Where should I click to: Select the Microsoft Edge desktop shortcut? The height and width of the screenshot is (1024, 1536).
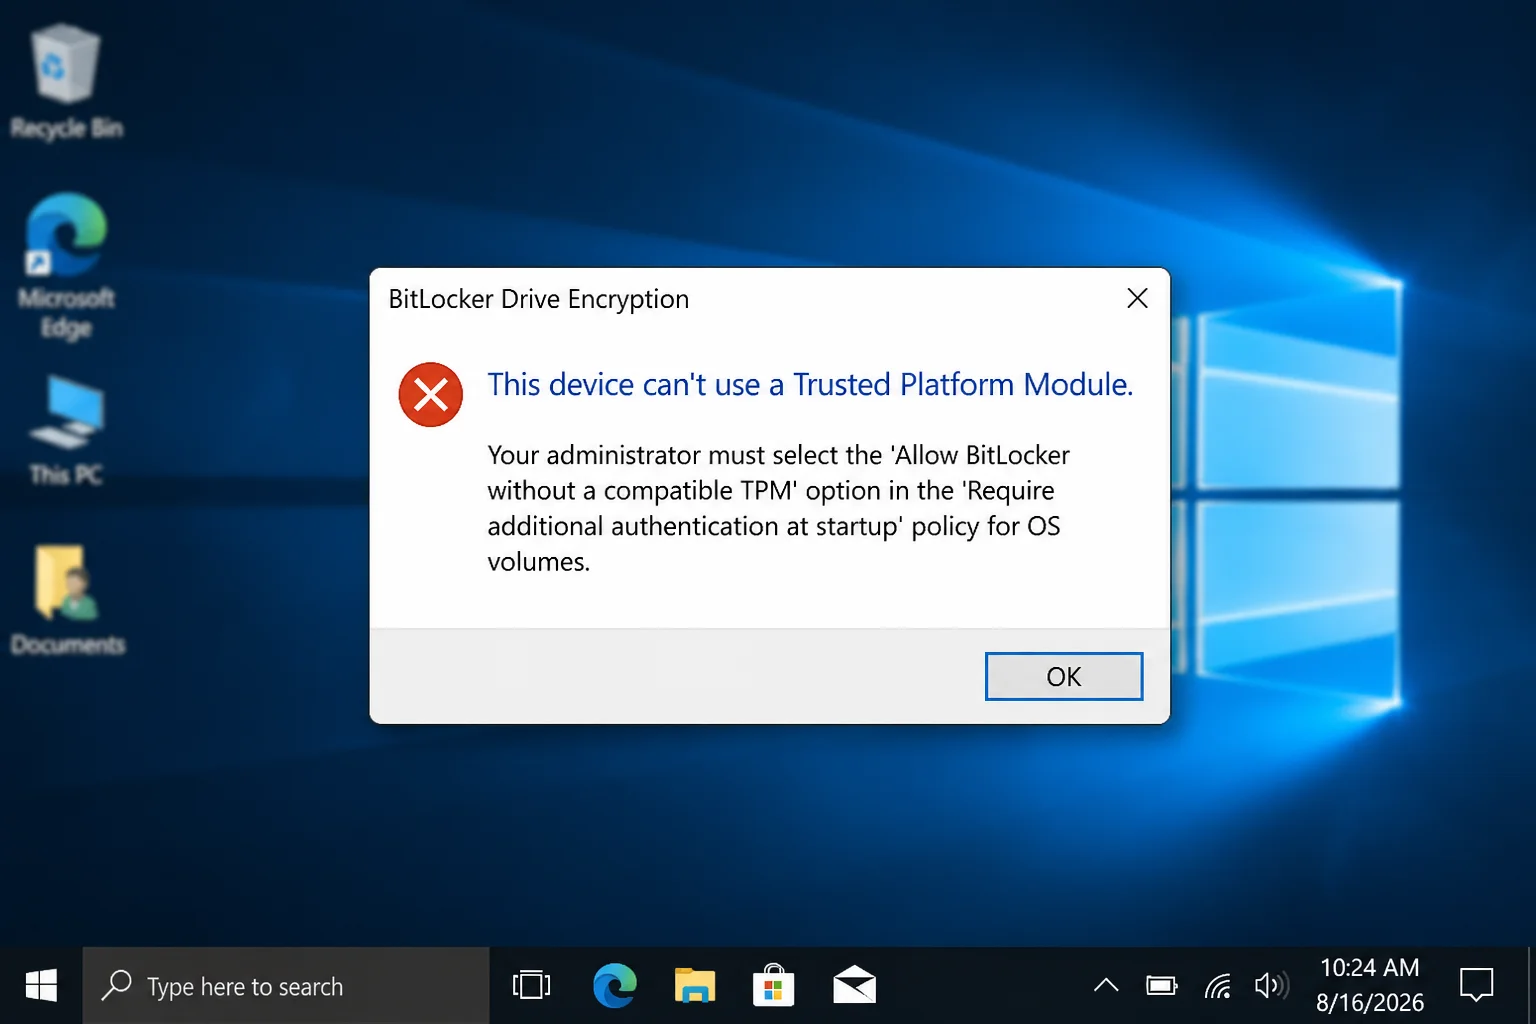66,266
